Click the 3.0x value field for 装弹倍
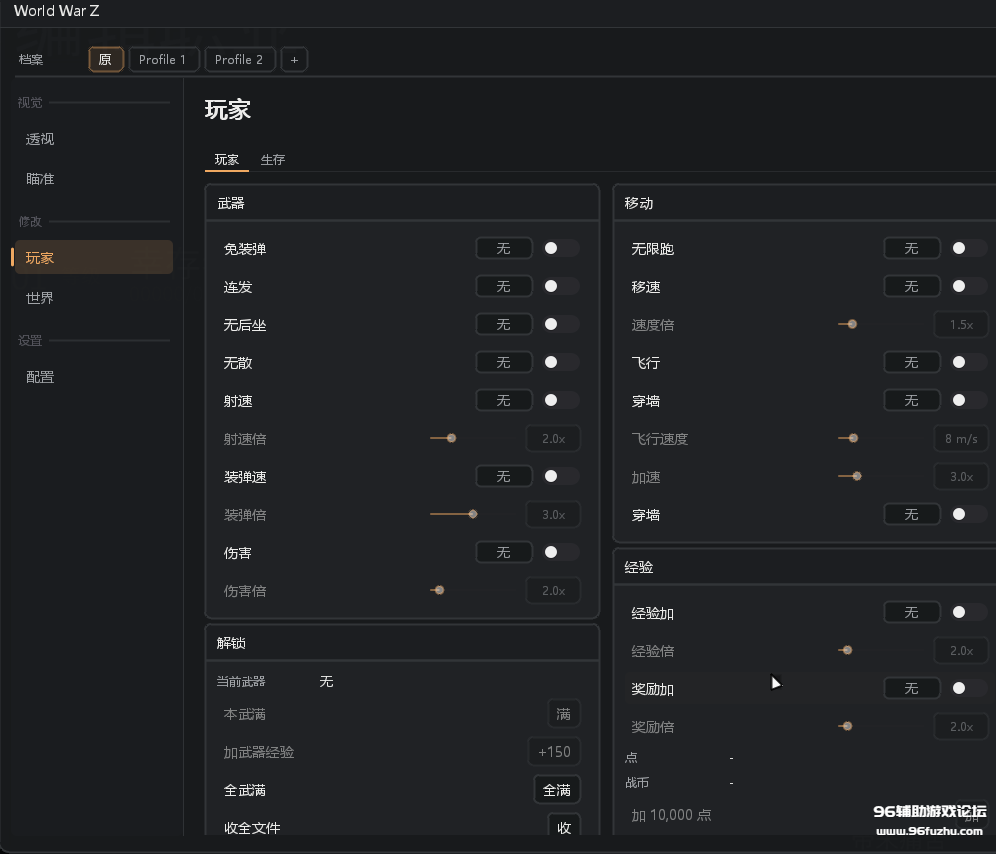The image size is (996, 854). [553, 515]
